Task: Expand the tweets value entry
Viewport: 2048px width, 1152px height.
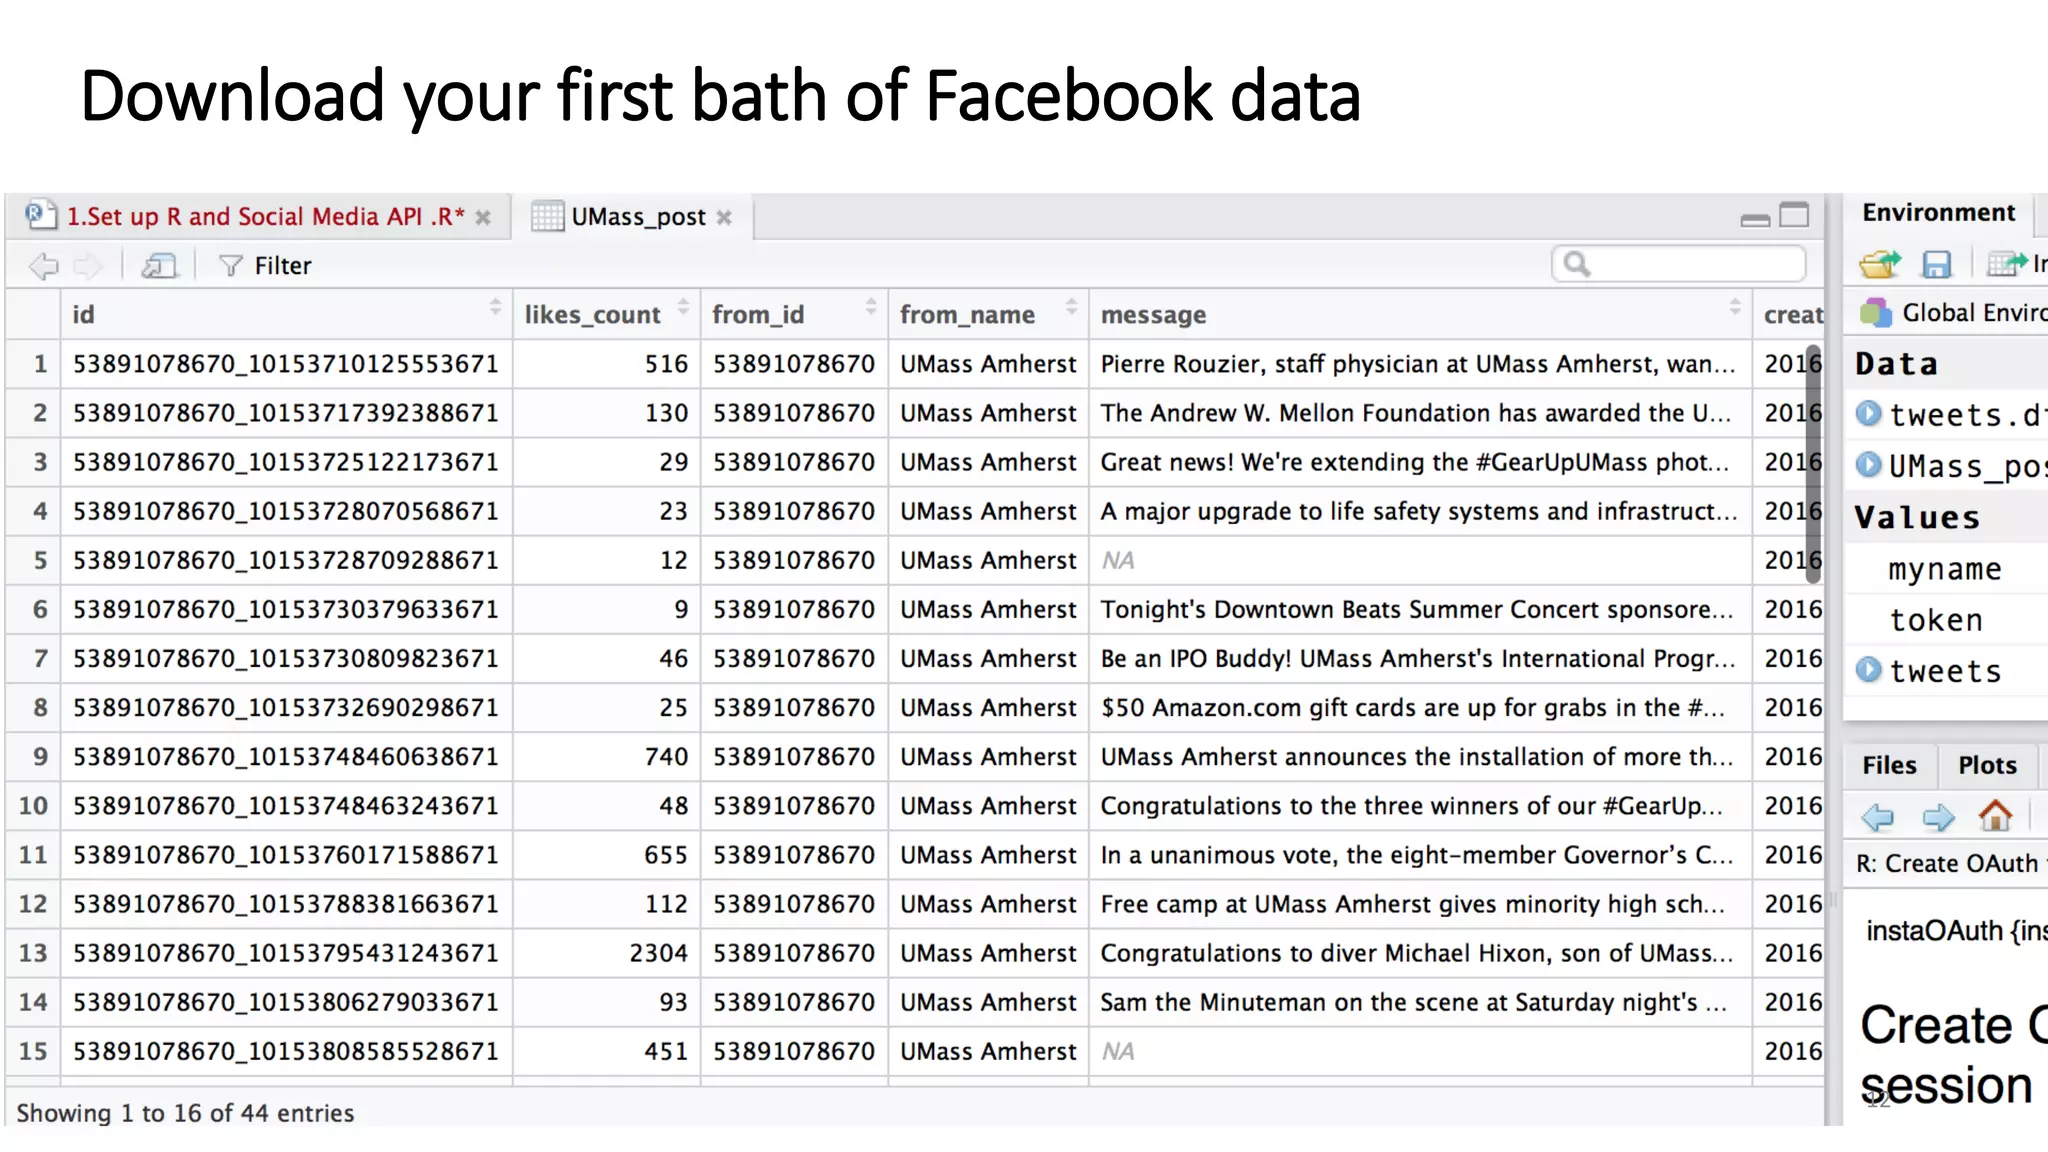Action: [1868, 669]
